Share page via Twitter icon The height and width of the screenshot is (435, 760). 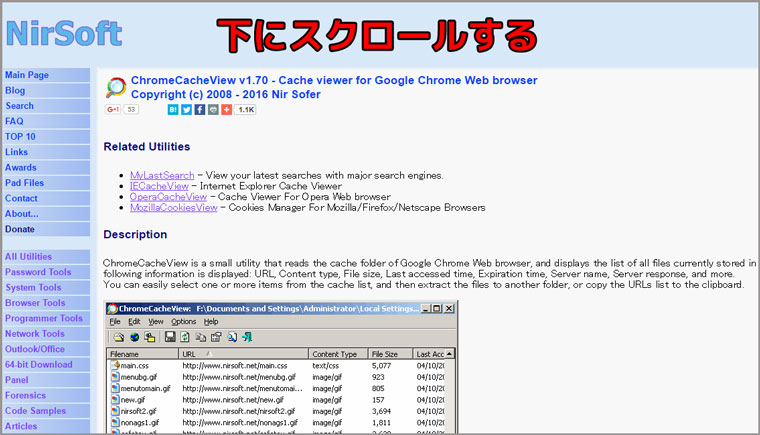(x=186, y=109)
